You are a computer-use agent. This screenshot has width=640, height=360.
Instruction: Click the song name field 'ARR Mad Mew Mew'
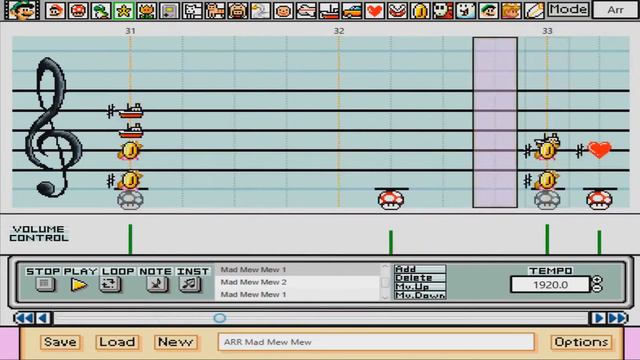coord(376,342)
